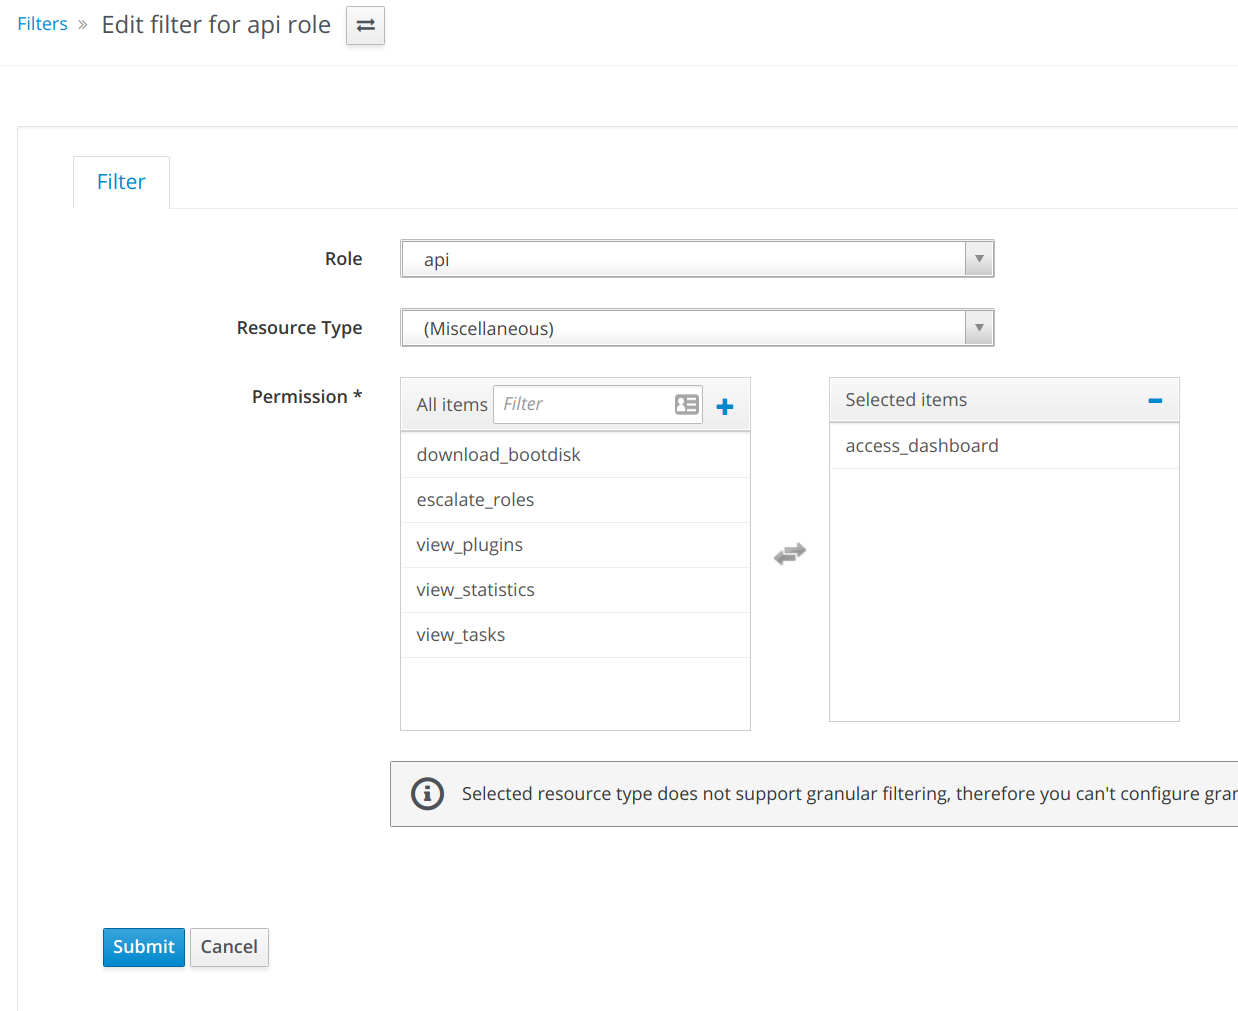This screenshot has height=1011, width=1238.
Task: Open the api role combo box
Action: [x=697, y=259]
